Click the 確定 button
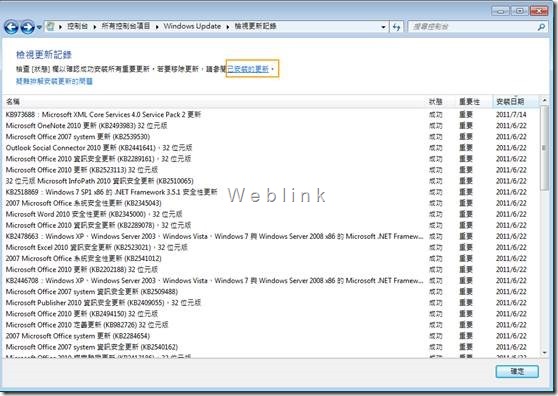This screenshot has height=396, width=558. 517,371
